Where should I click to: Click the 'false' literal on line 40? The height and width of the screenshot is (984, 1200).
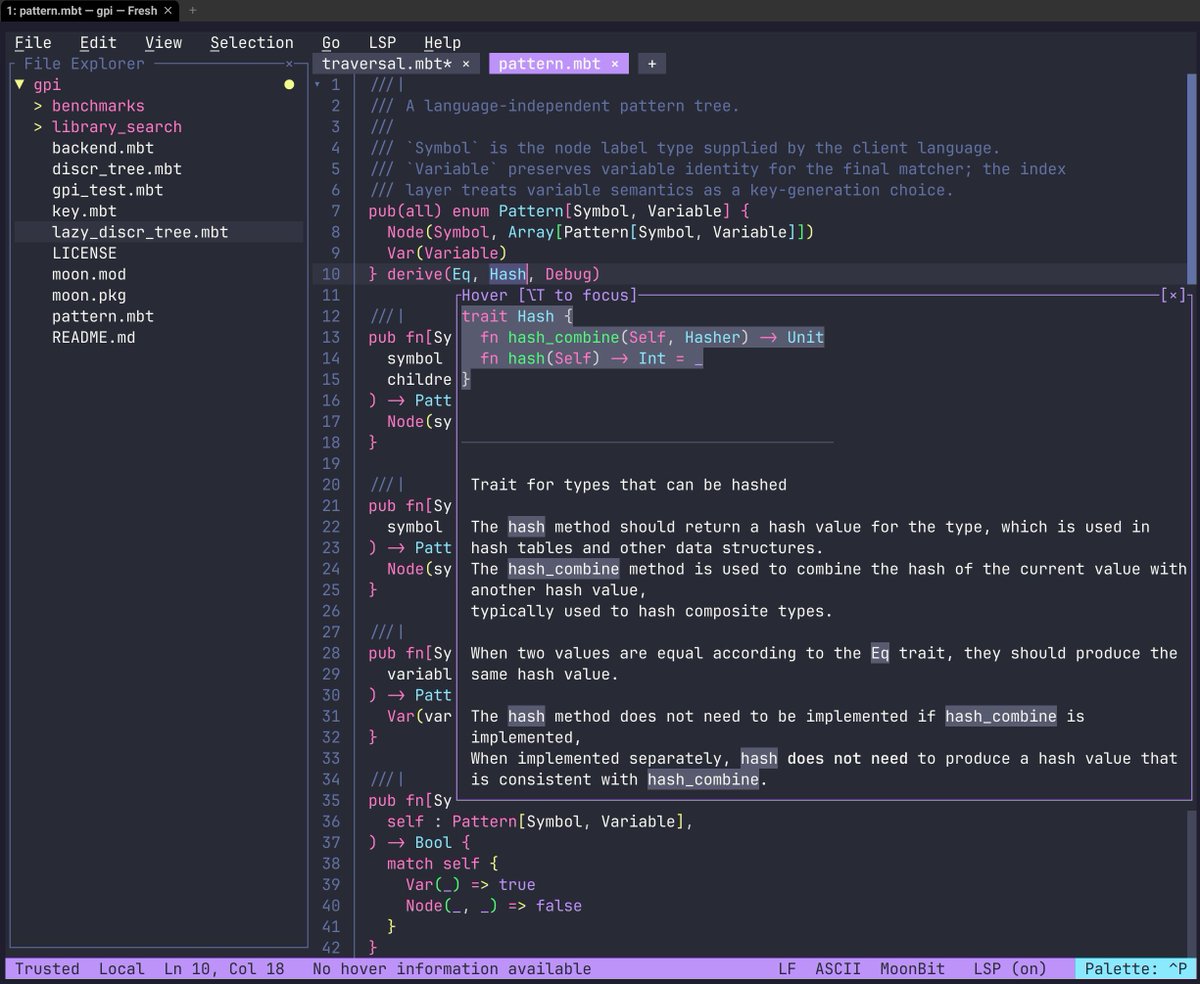click(x=559, y=906)
